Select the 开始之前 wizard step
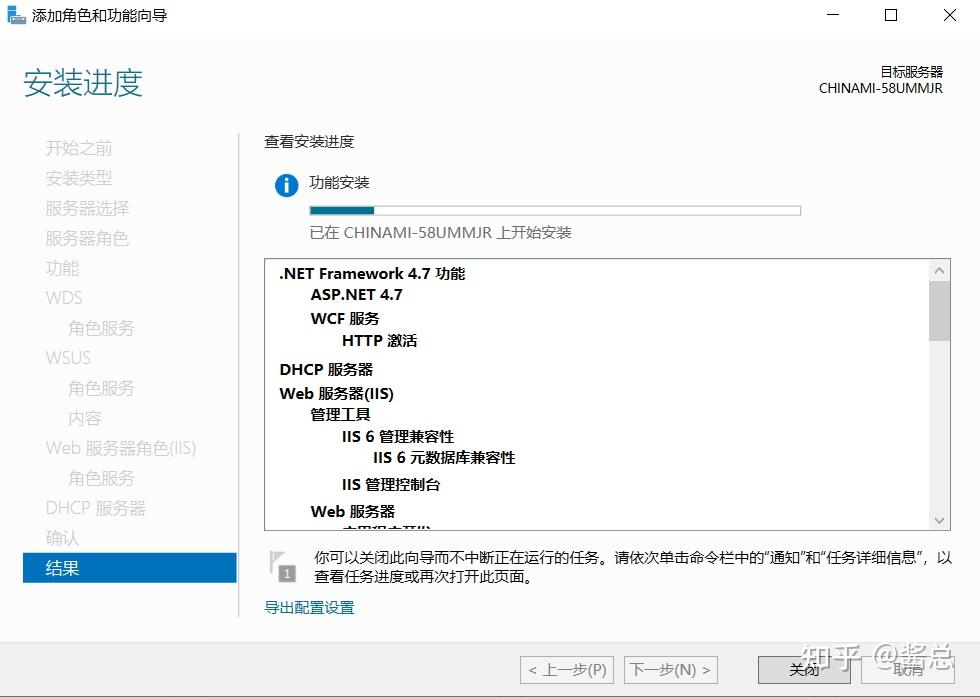This screenshot has width=980, height=697. coord(78,148)
